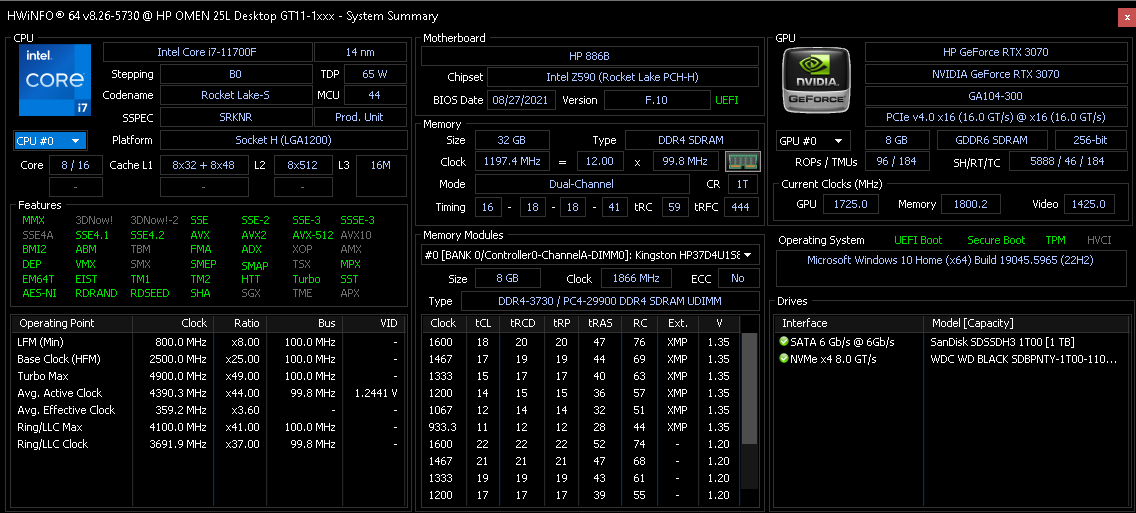The height and width of the screenshot is (513, 1136).
Task: Click the AES-NI feature label
Action: tap(39, 293)
